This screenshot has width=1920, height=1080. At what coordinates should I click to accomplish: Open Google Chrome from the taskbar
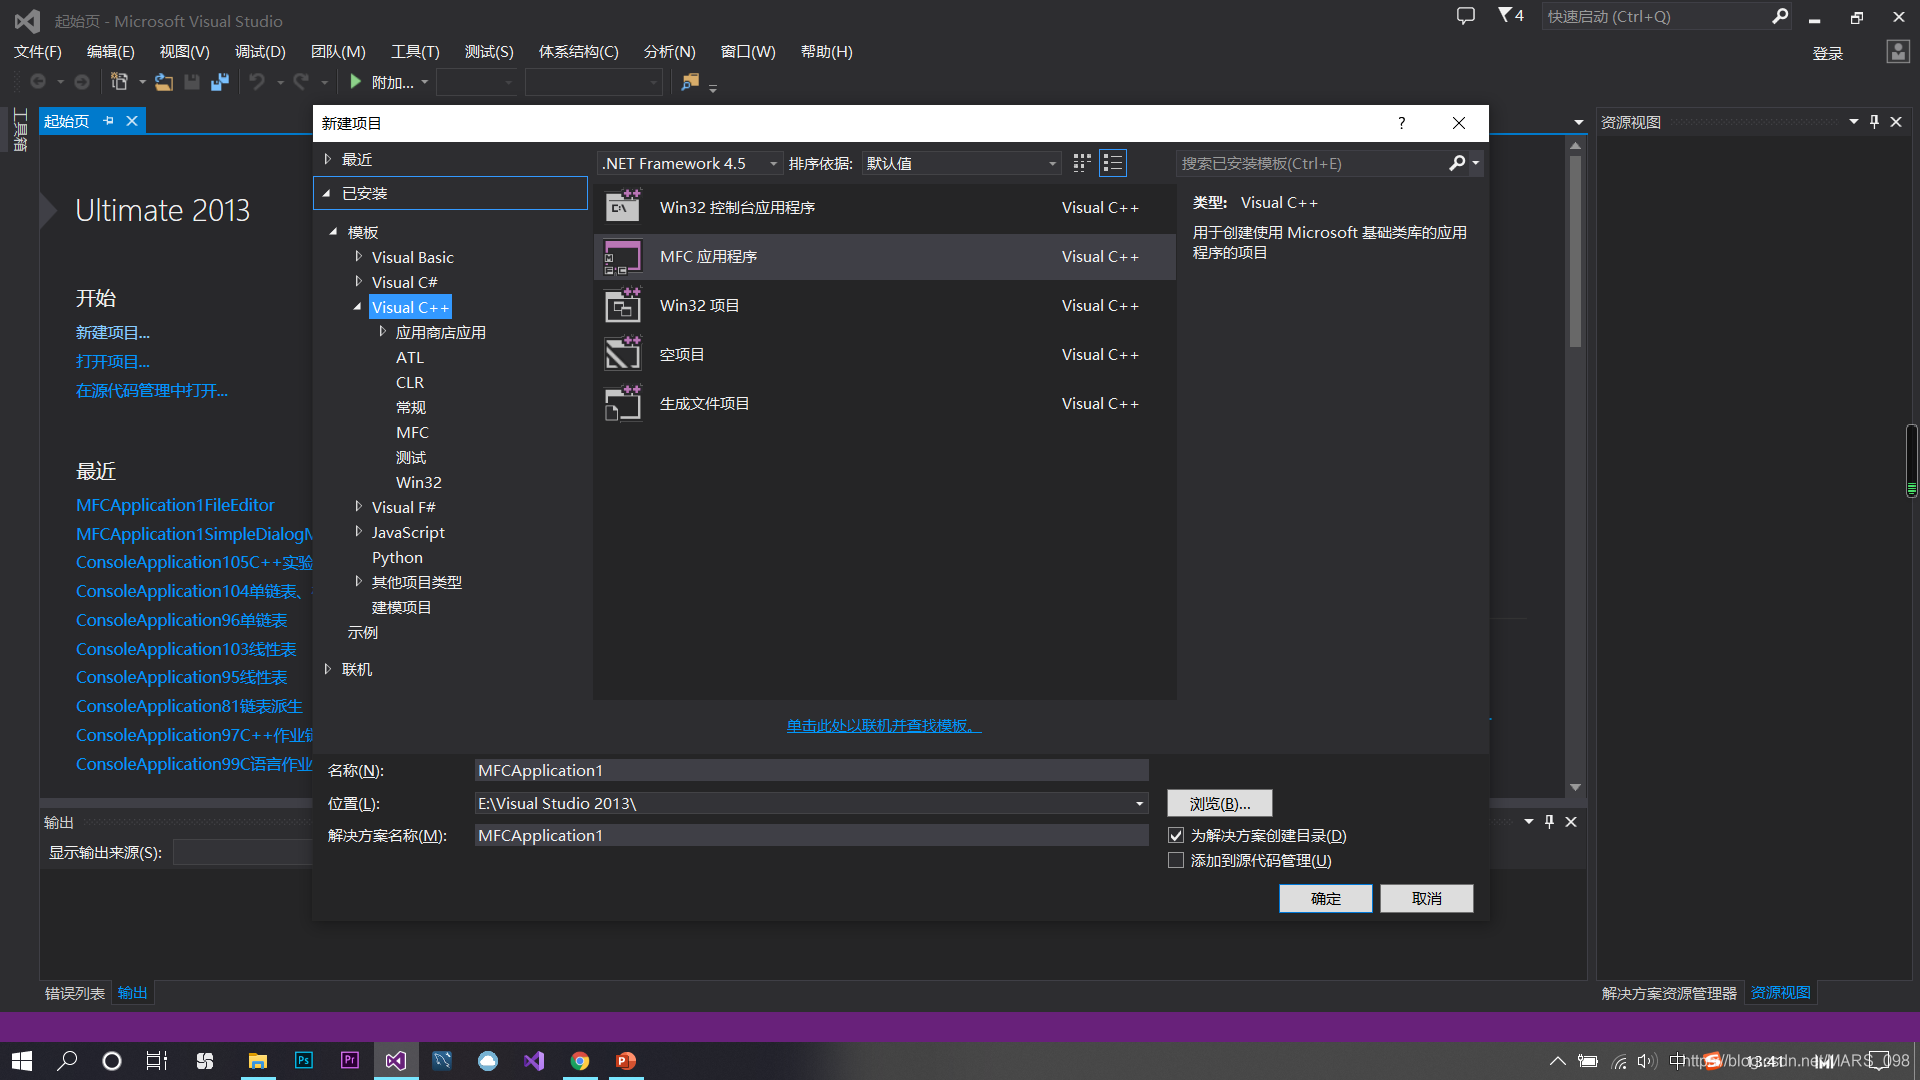[580, 1061]
